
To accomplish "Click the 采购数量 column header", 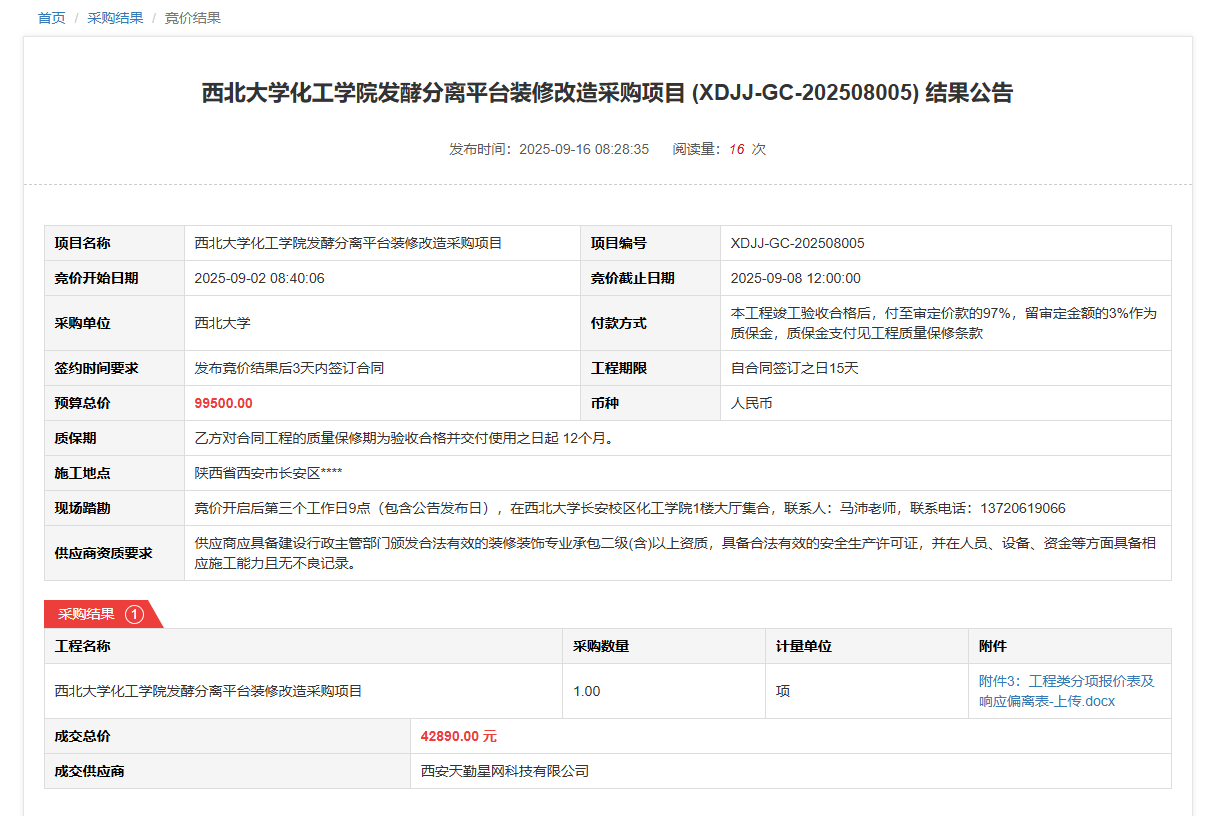I will pos(600,646).
